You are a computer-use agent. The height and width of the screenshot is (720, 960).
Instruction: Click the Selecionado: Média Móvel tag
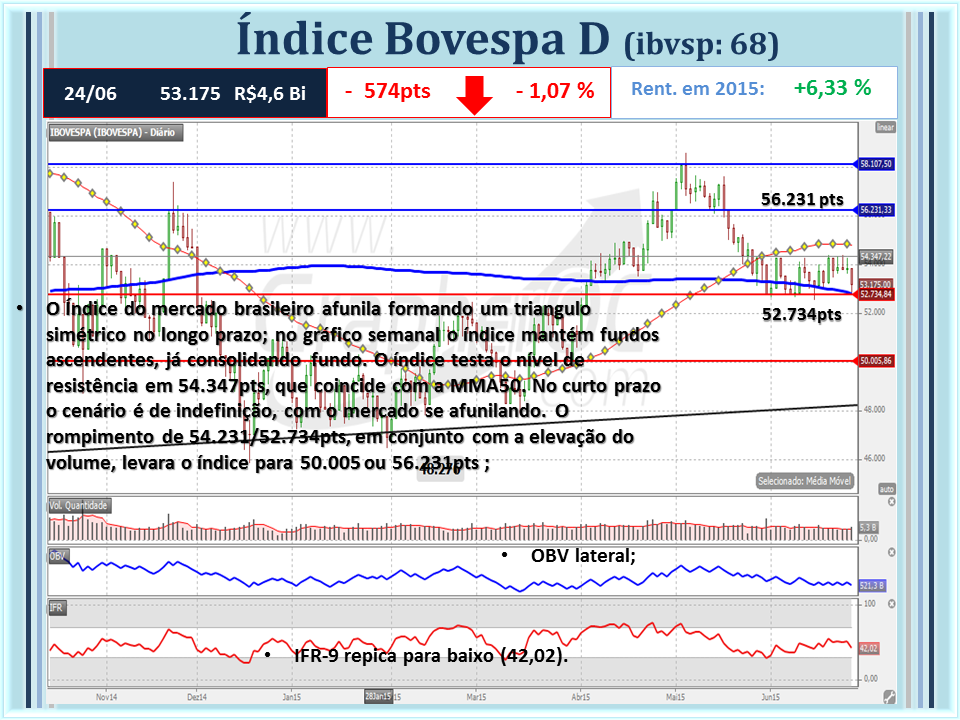(x=804, y=481)
